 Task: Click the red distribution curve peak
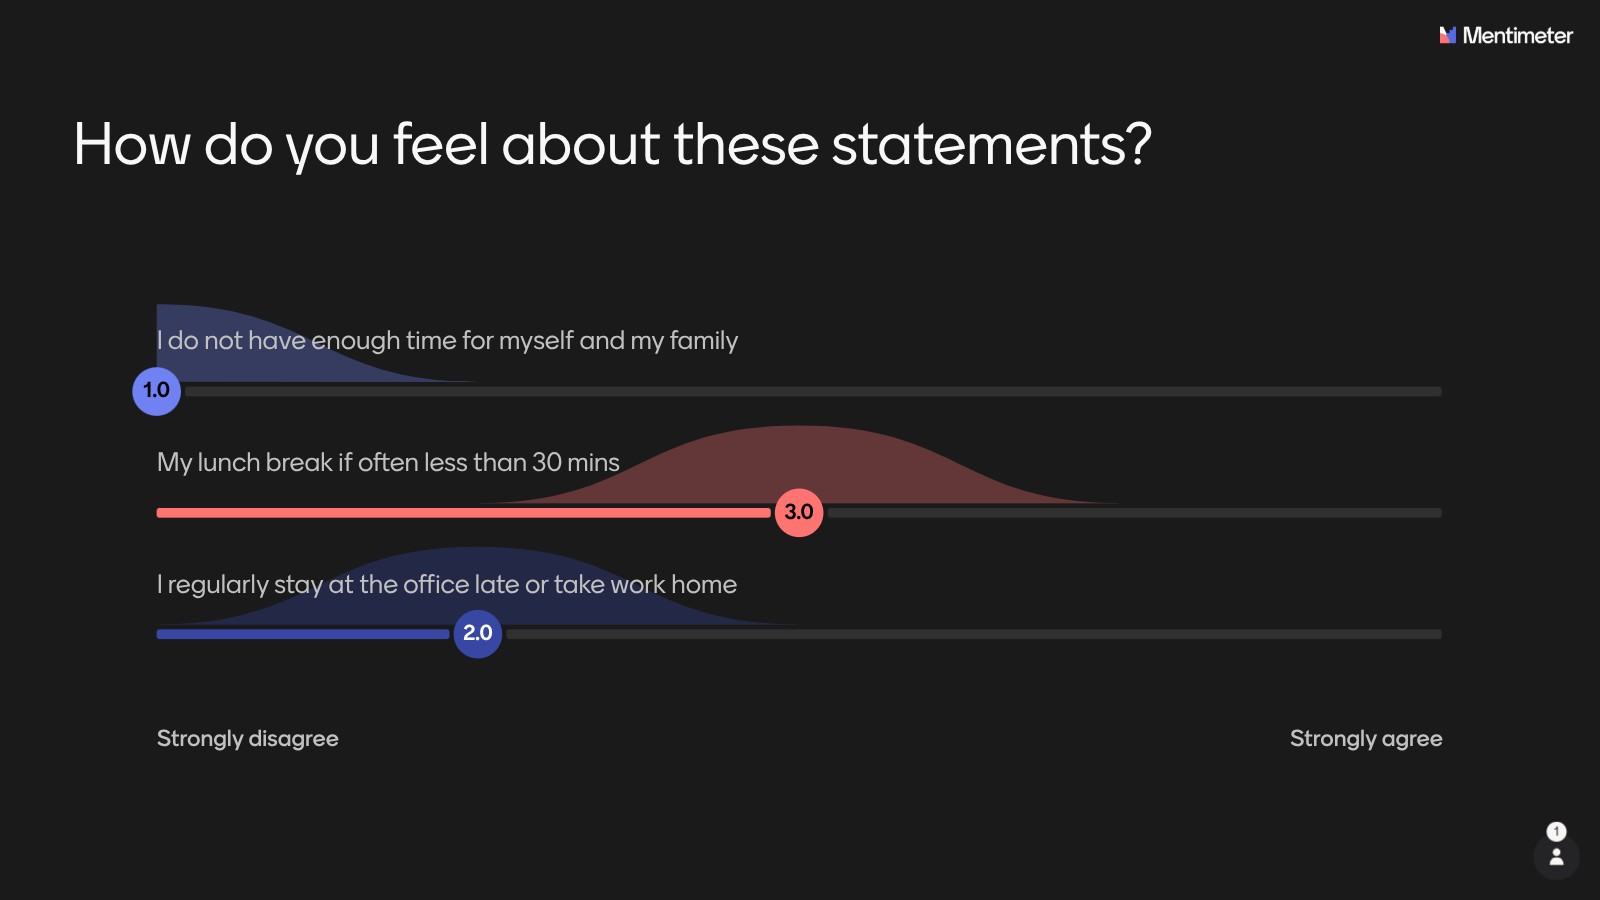799,445
